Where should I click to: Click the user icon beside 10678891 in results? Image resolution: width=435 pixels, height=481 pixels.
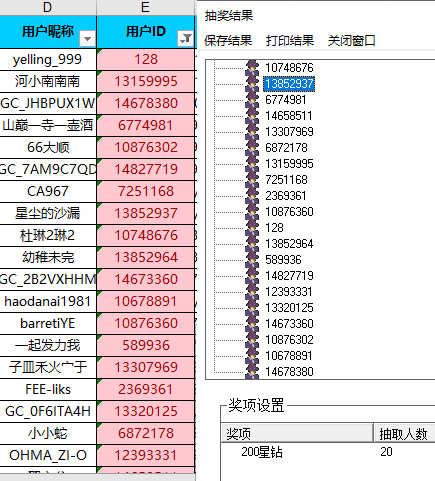(252, 356)
